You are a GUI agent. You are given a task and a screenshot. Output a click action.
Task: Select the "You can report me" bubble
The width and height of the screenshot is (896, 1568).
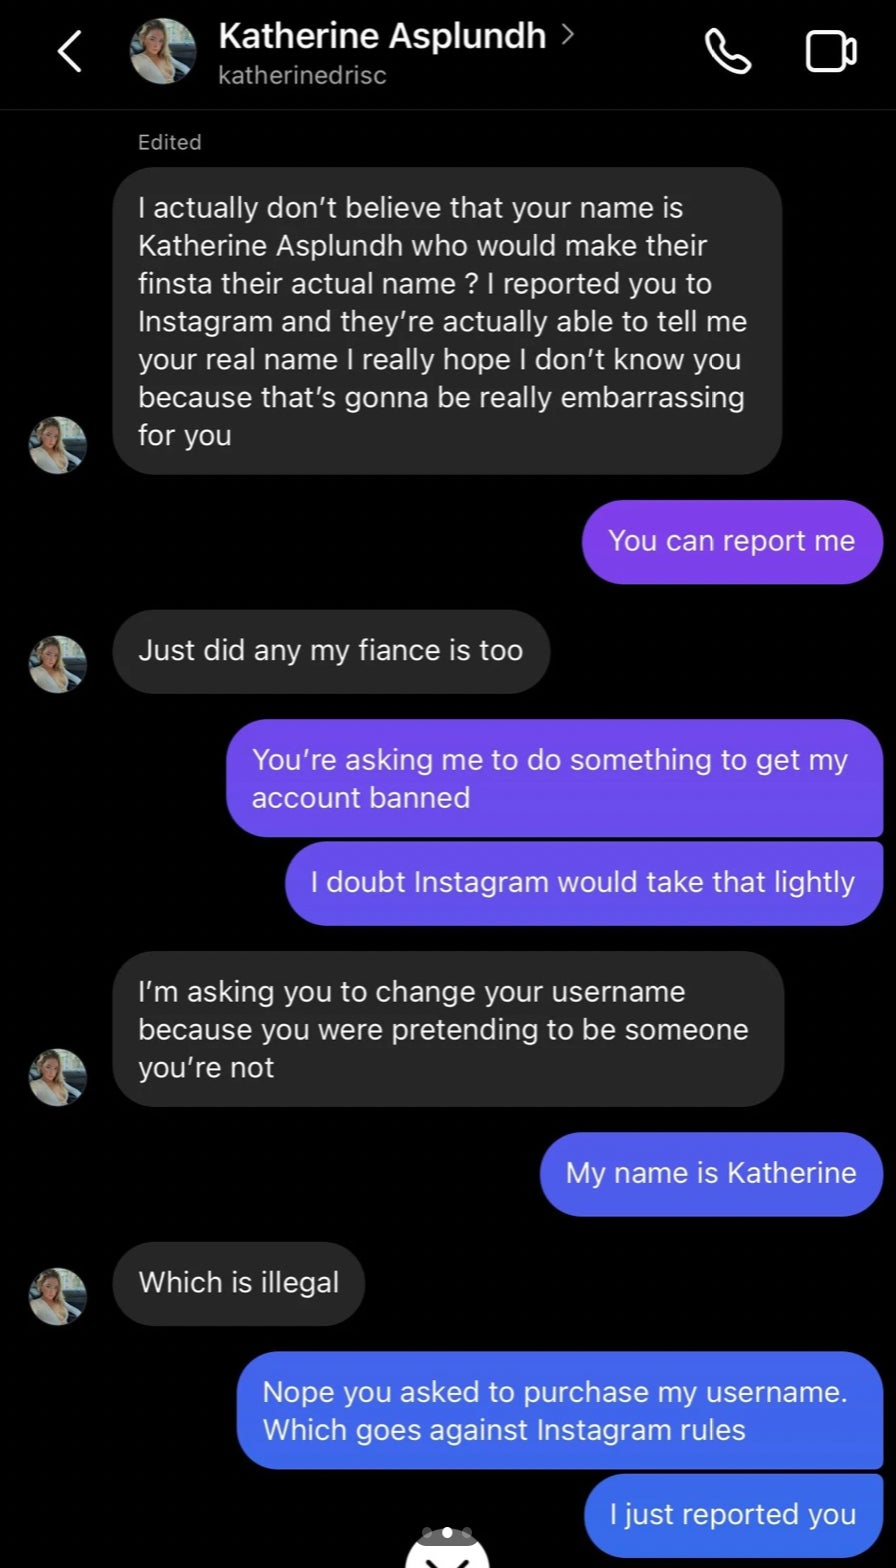(x=732, y=541)
